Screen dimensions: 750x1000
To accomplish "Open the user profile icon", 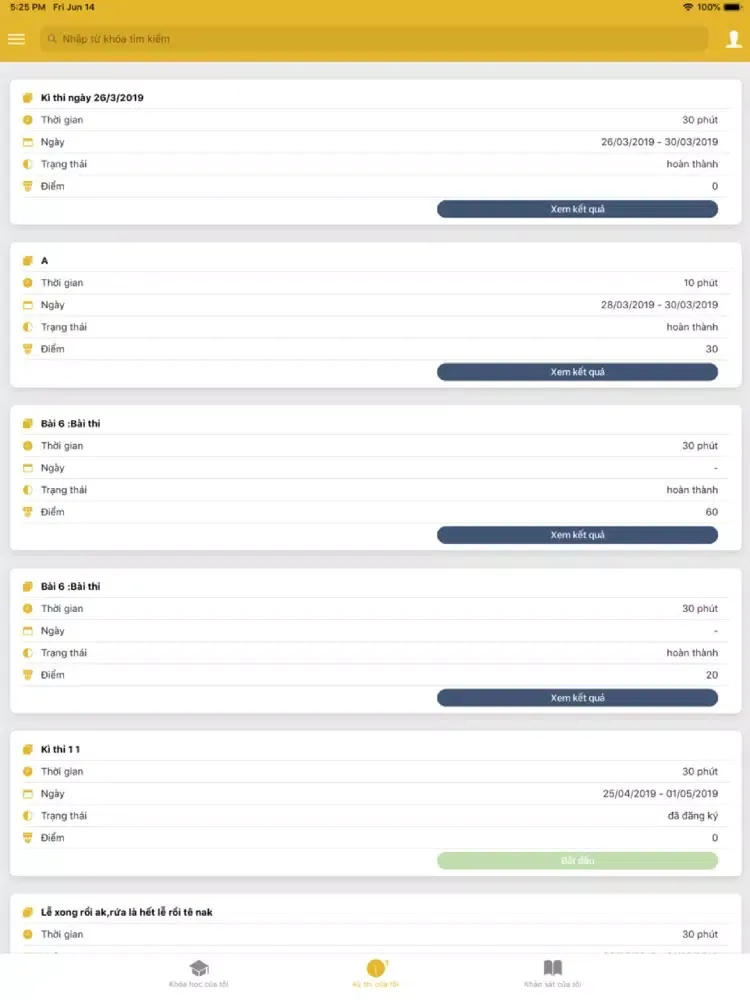I will [733, 39].
